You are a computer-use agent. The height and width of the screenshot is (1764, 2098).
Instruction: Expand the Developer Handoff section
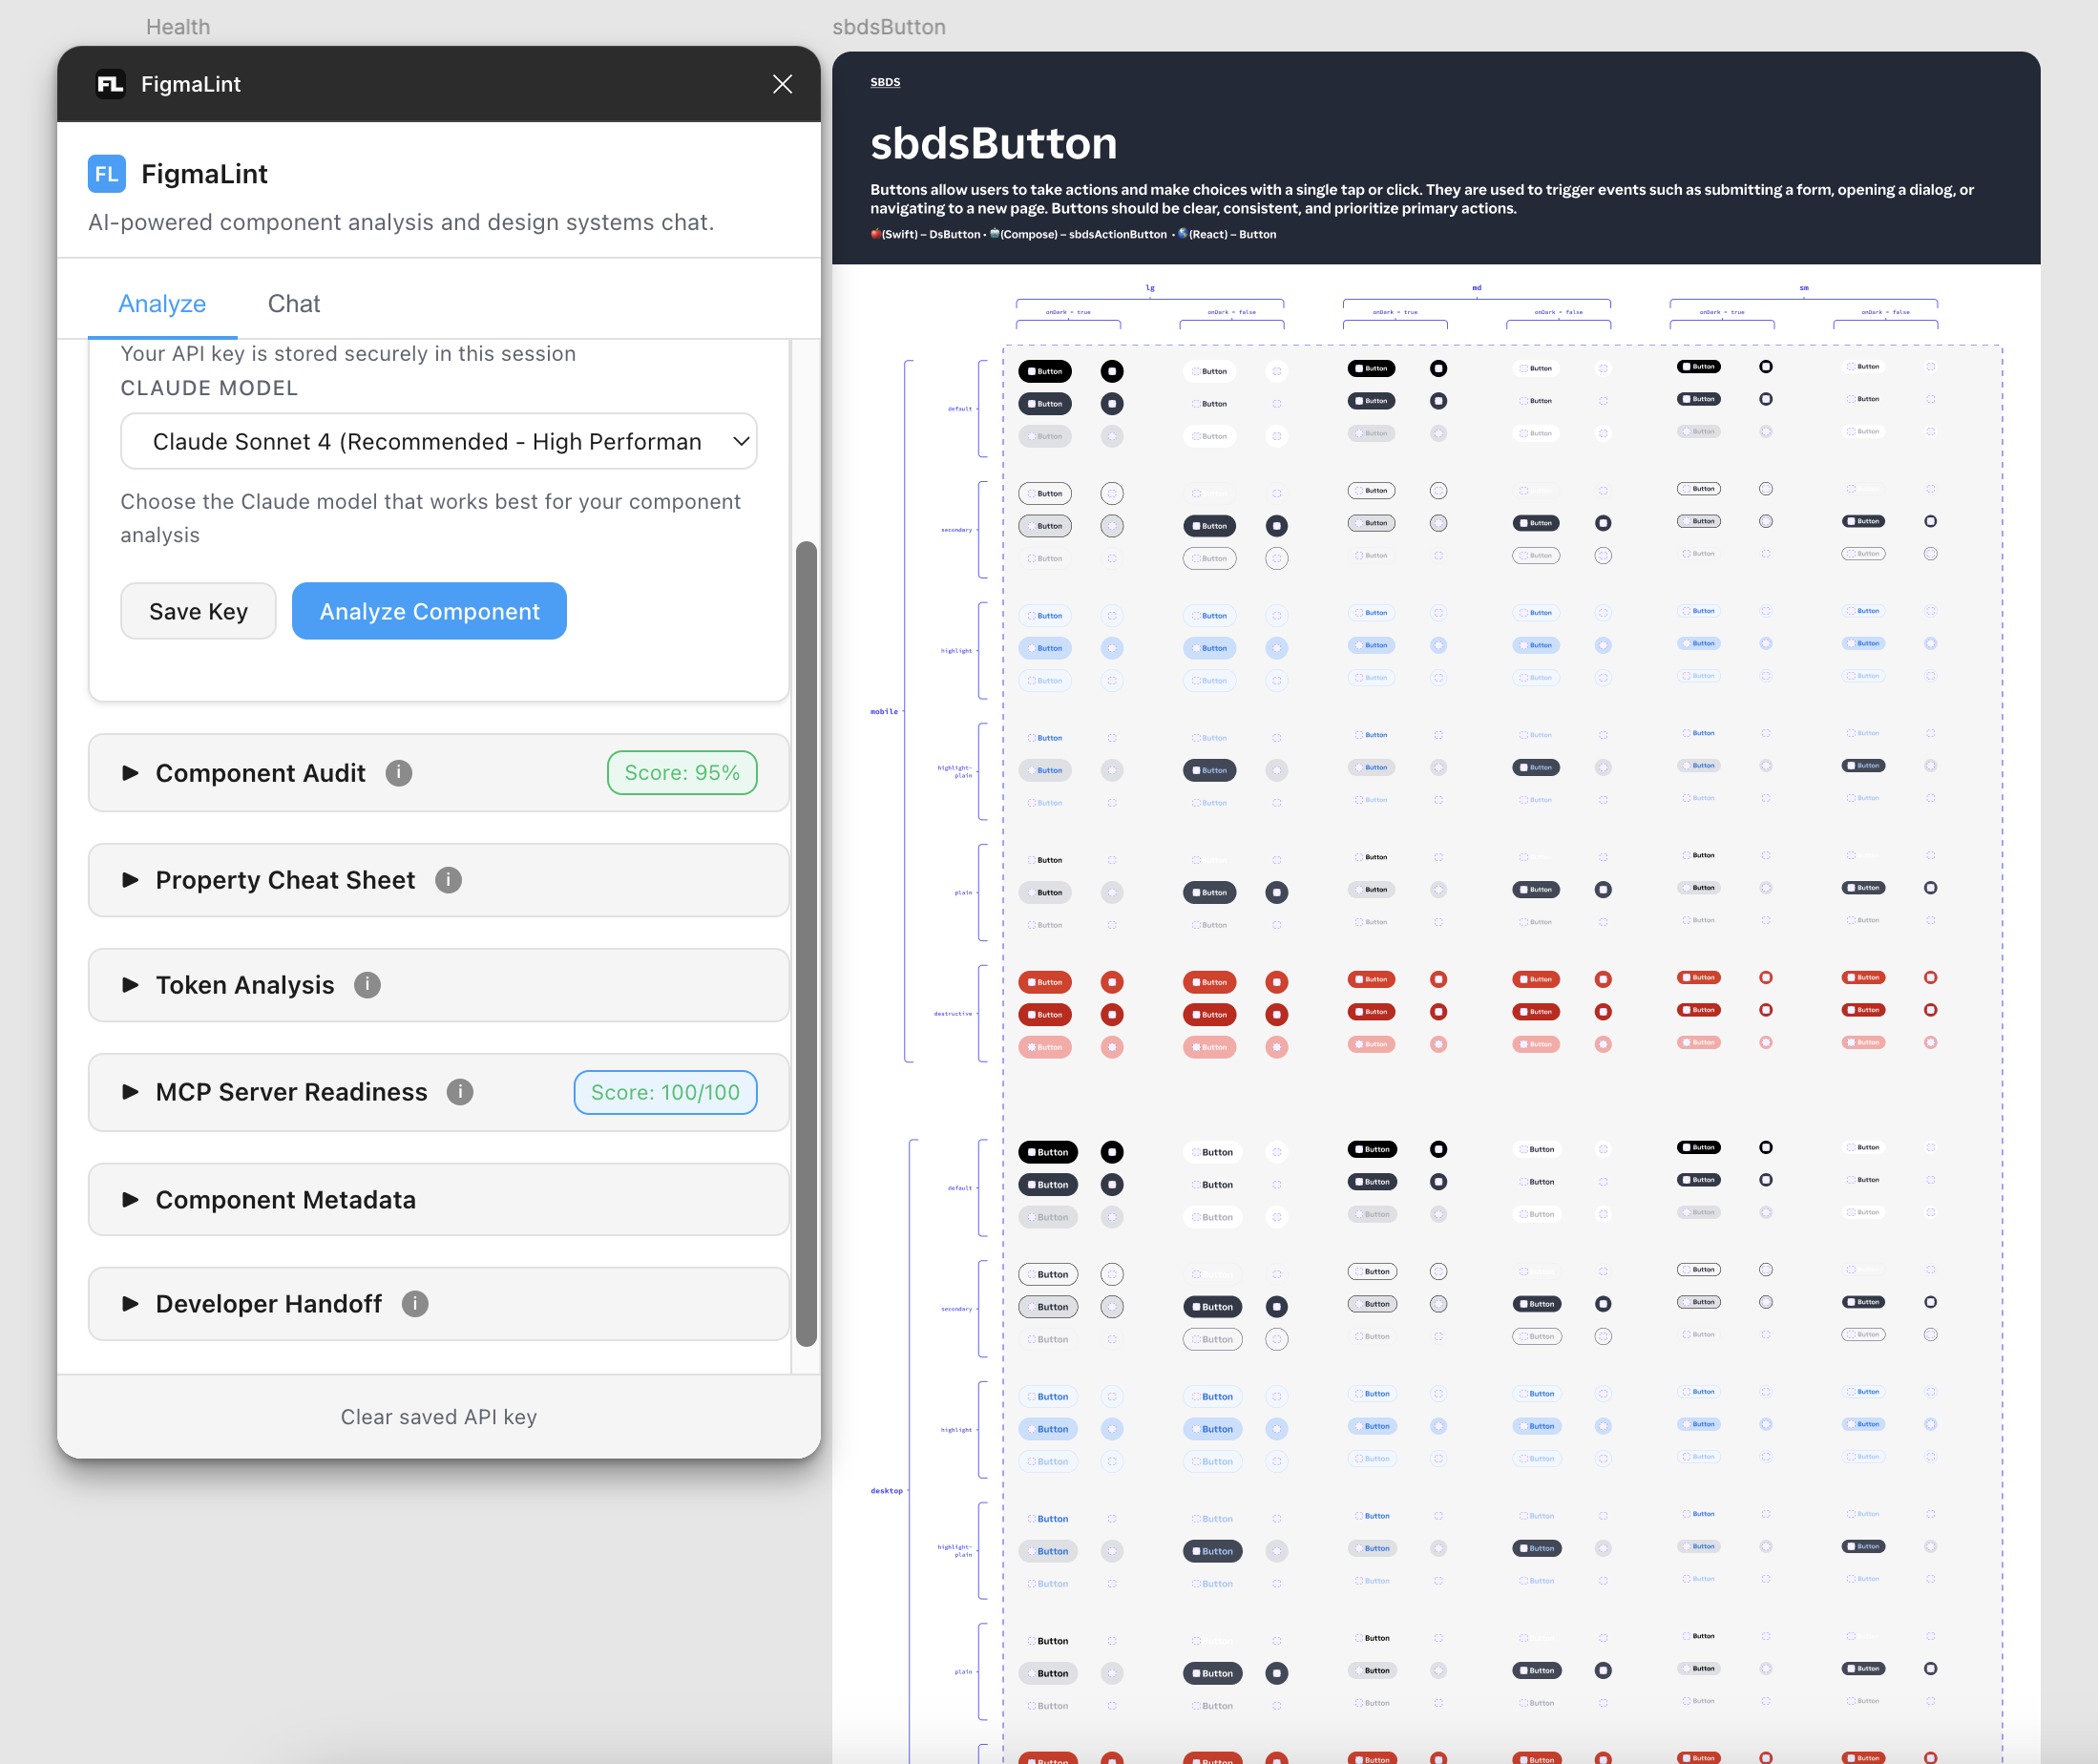pyautogui.click(x=439, y=1304)
